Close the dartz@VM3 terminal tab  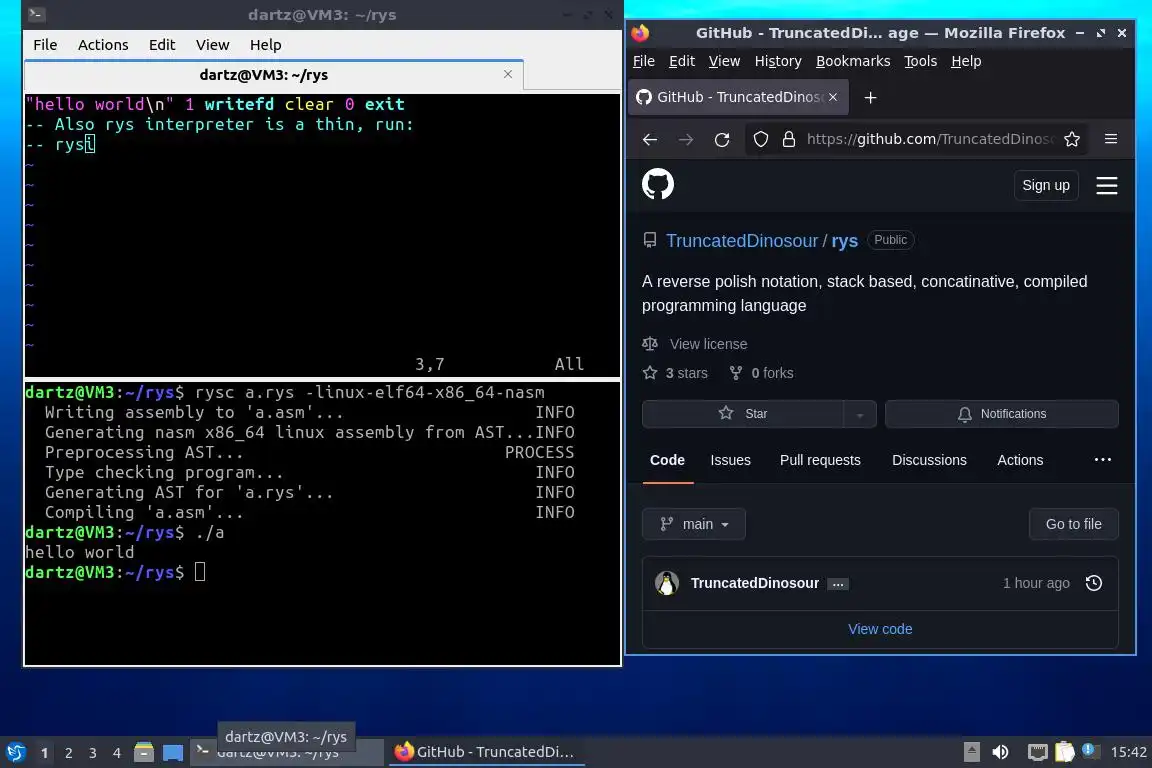508,74
